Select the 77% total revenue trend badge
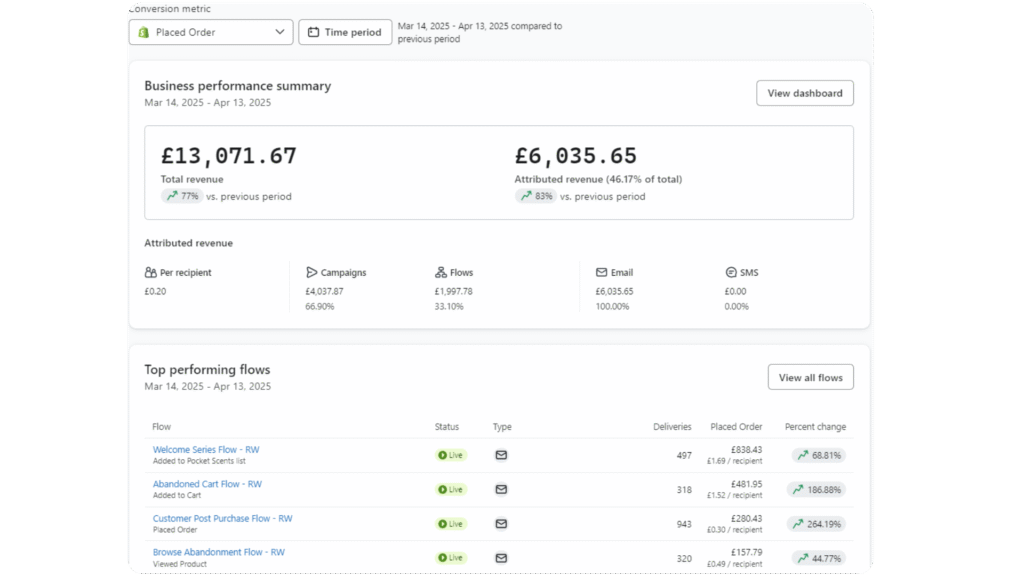 (182, 196)
